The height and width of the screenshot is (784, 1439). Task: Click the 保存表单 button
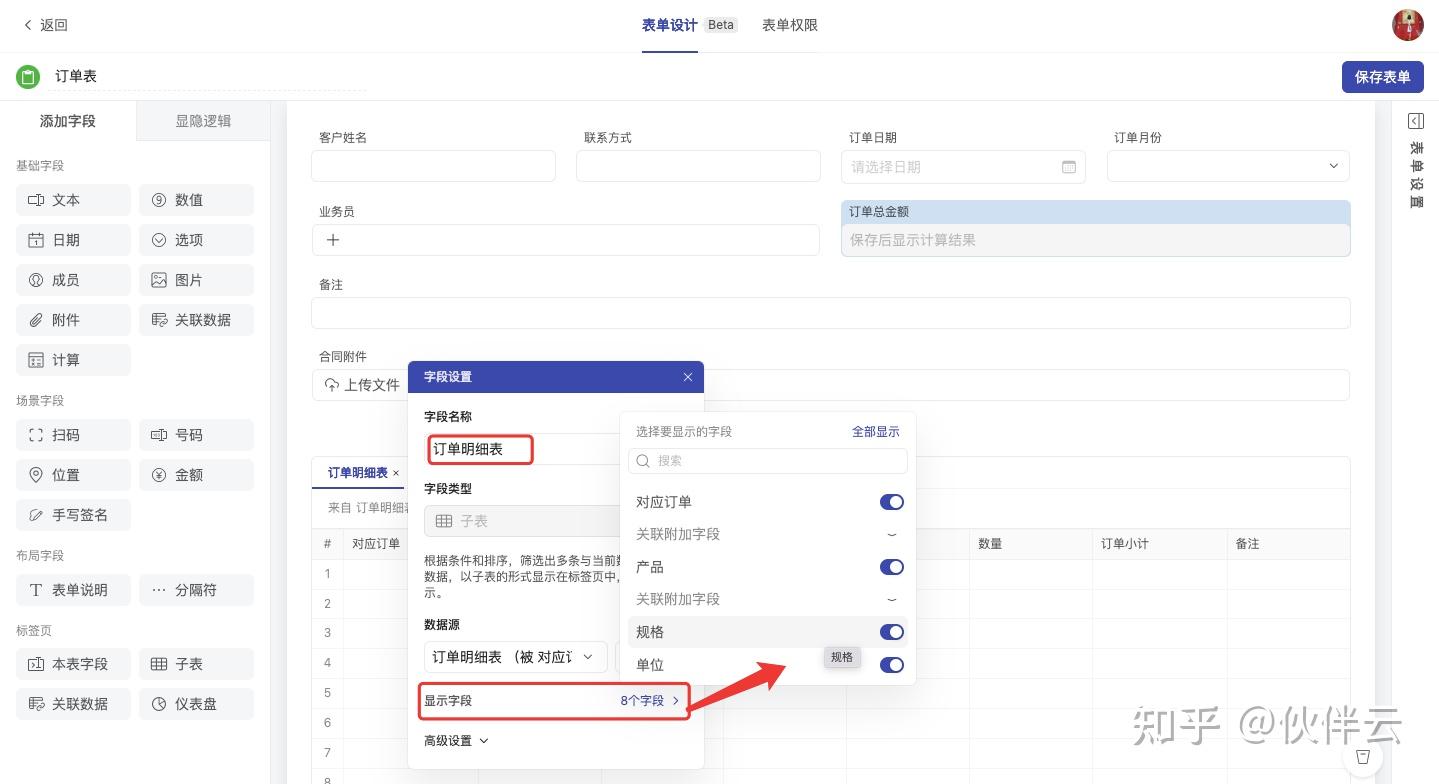click(x=1382, y=77)
